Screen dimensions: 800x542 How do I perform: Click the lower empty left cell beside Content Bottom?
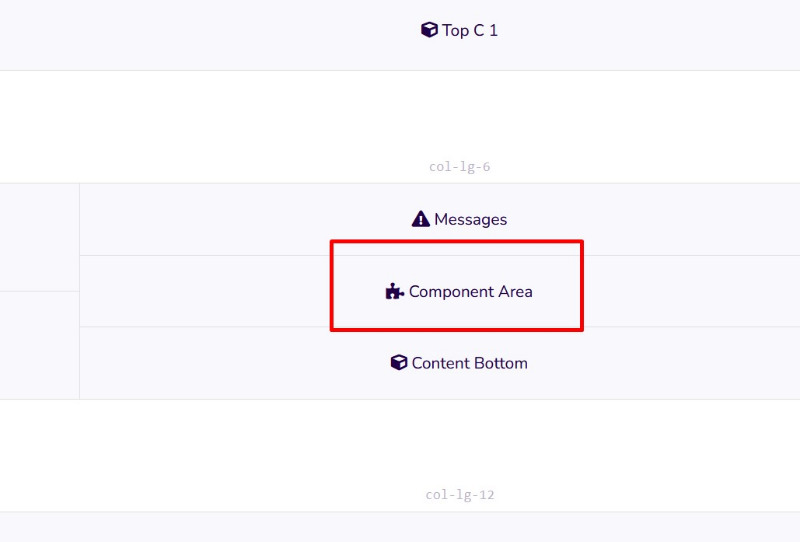pos(39,345)
